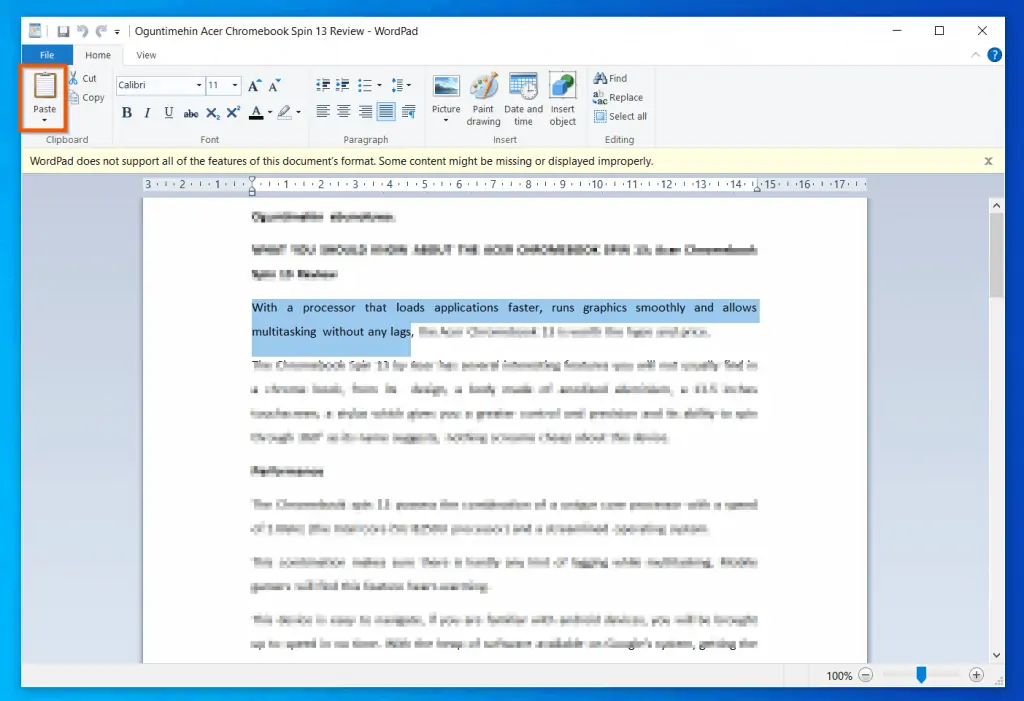Align text right

(x=365, y=112)
